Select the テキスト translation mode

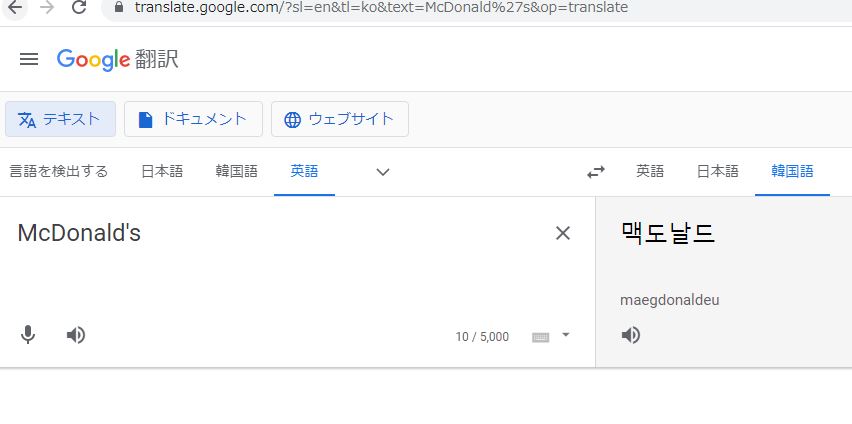coord(60,119)
